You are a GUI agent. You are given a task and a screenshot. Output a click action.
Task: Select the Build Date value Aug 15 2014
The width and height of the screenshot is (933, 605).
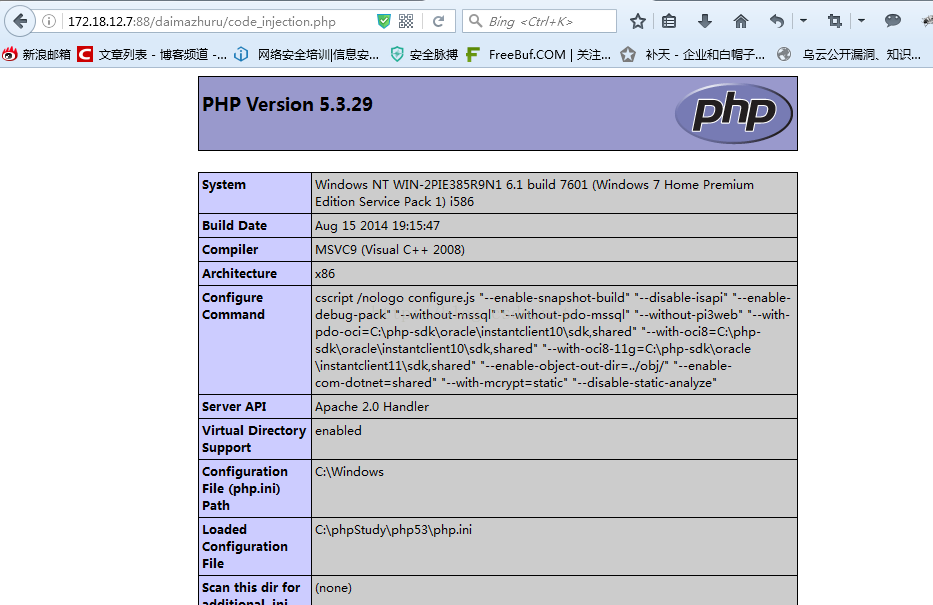pos(377,225)
